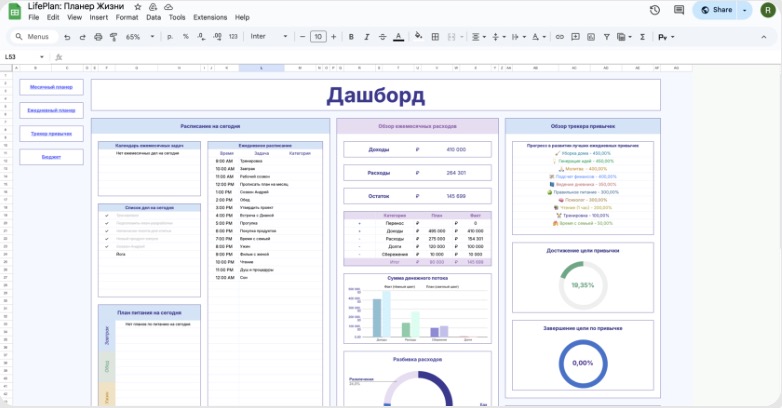Viewport: 782px width, 408px height.
Task: Toggle bold formatting
Action: coord(351,37)
